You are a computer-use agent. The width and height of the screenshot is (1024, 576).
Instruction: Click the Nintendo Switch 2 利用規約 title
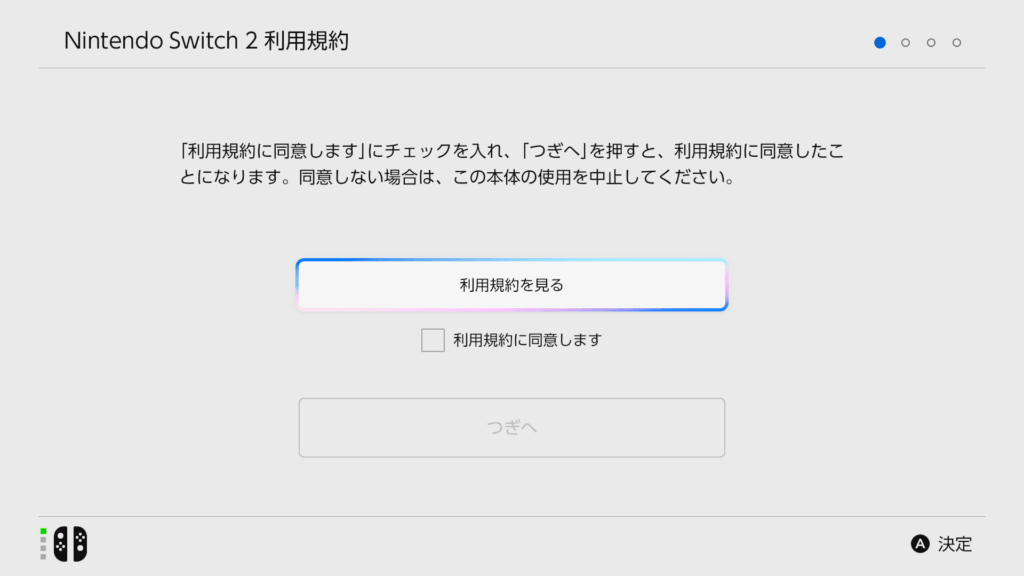pos(206,41)
